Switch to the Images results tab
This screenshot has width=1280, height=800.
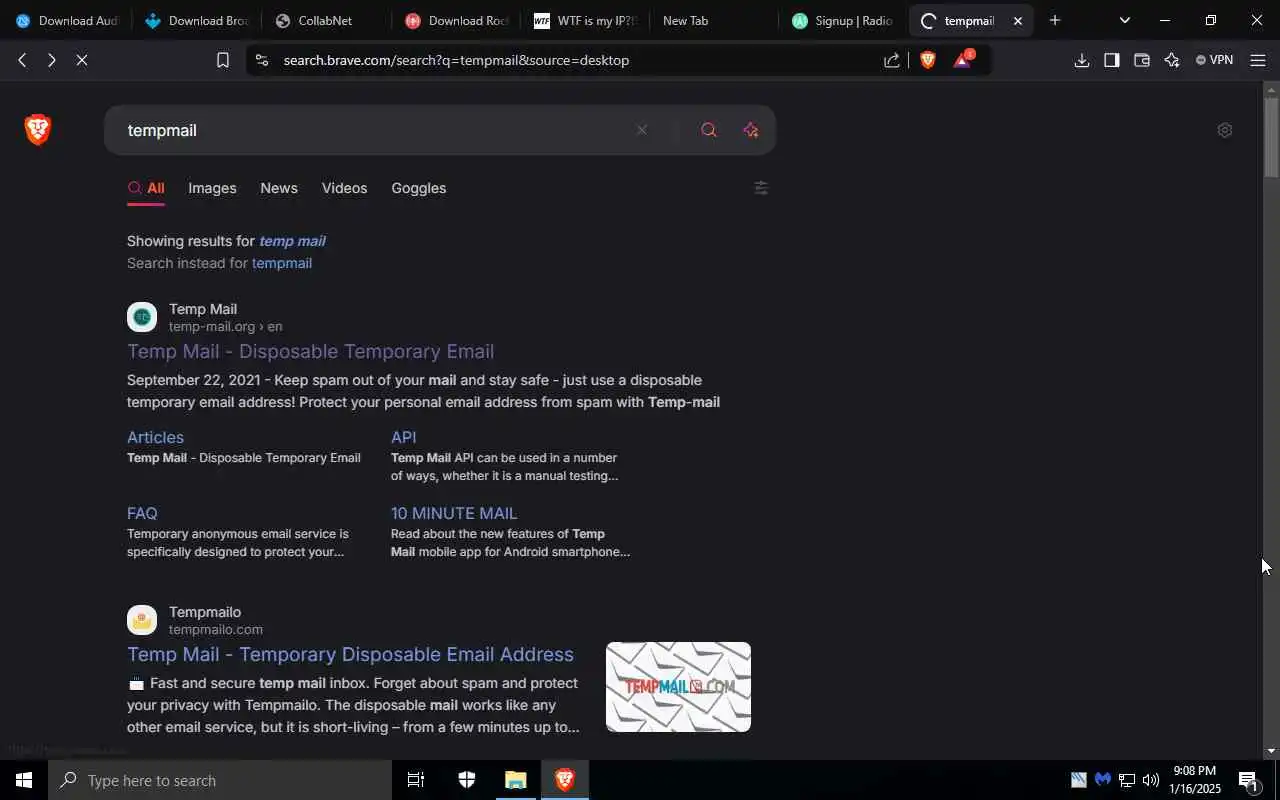212,188
